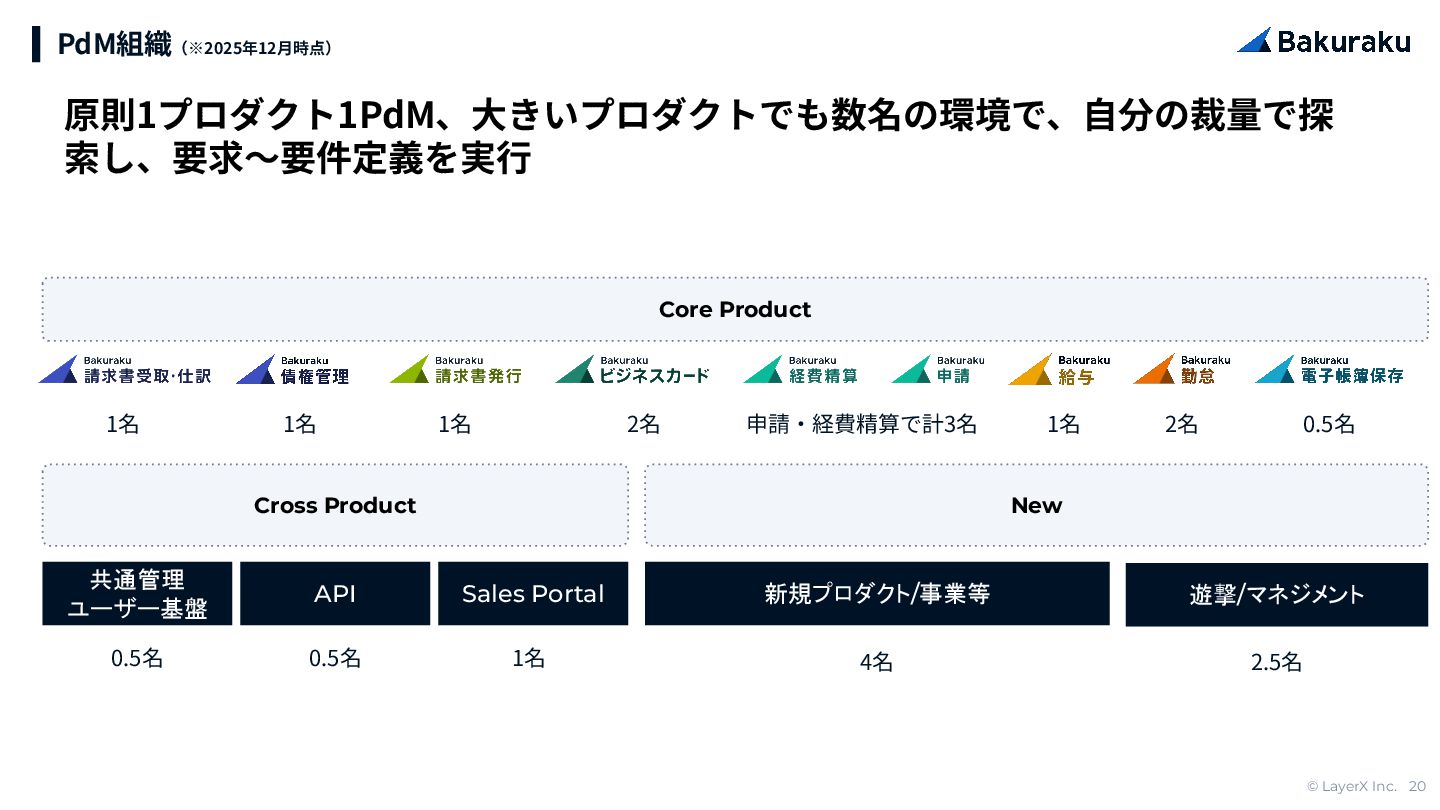Select the Bakuraku 債権管理 product logo

coord(293,370)
